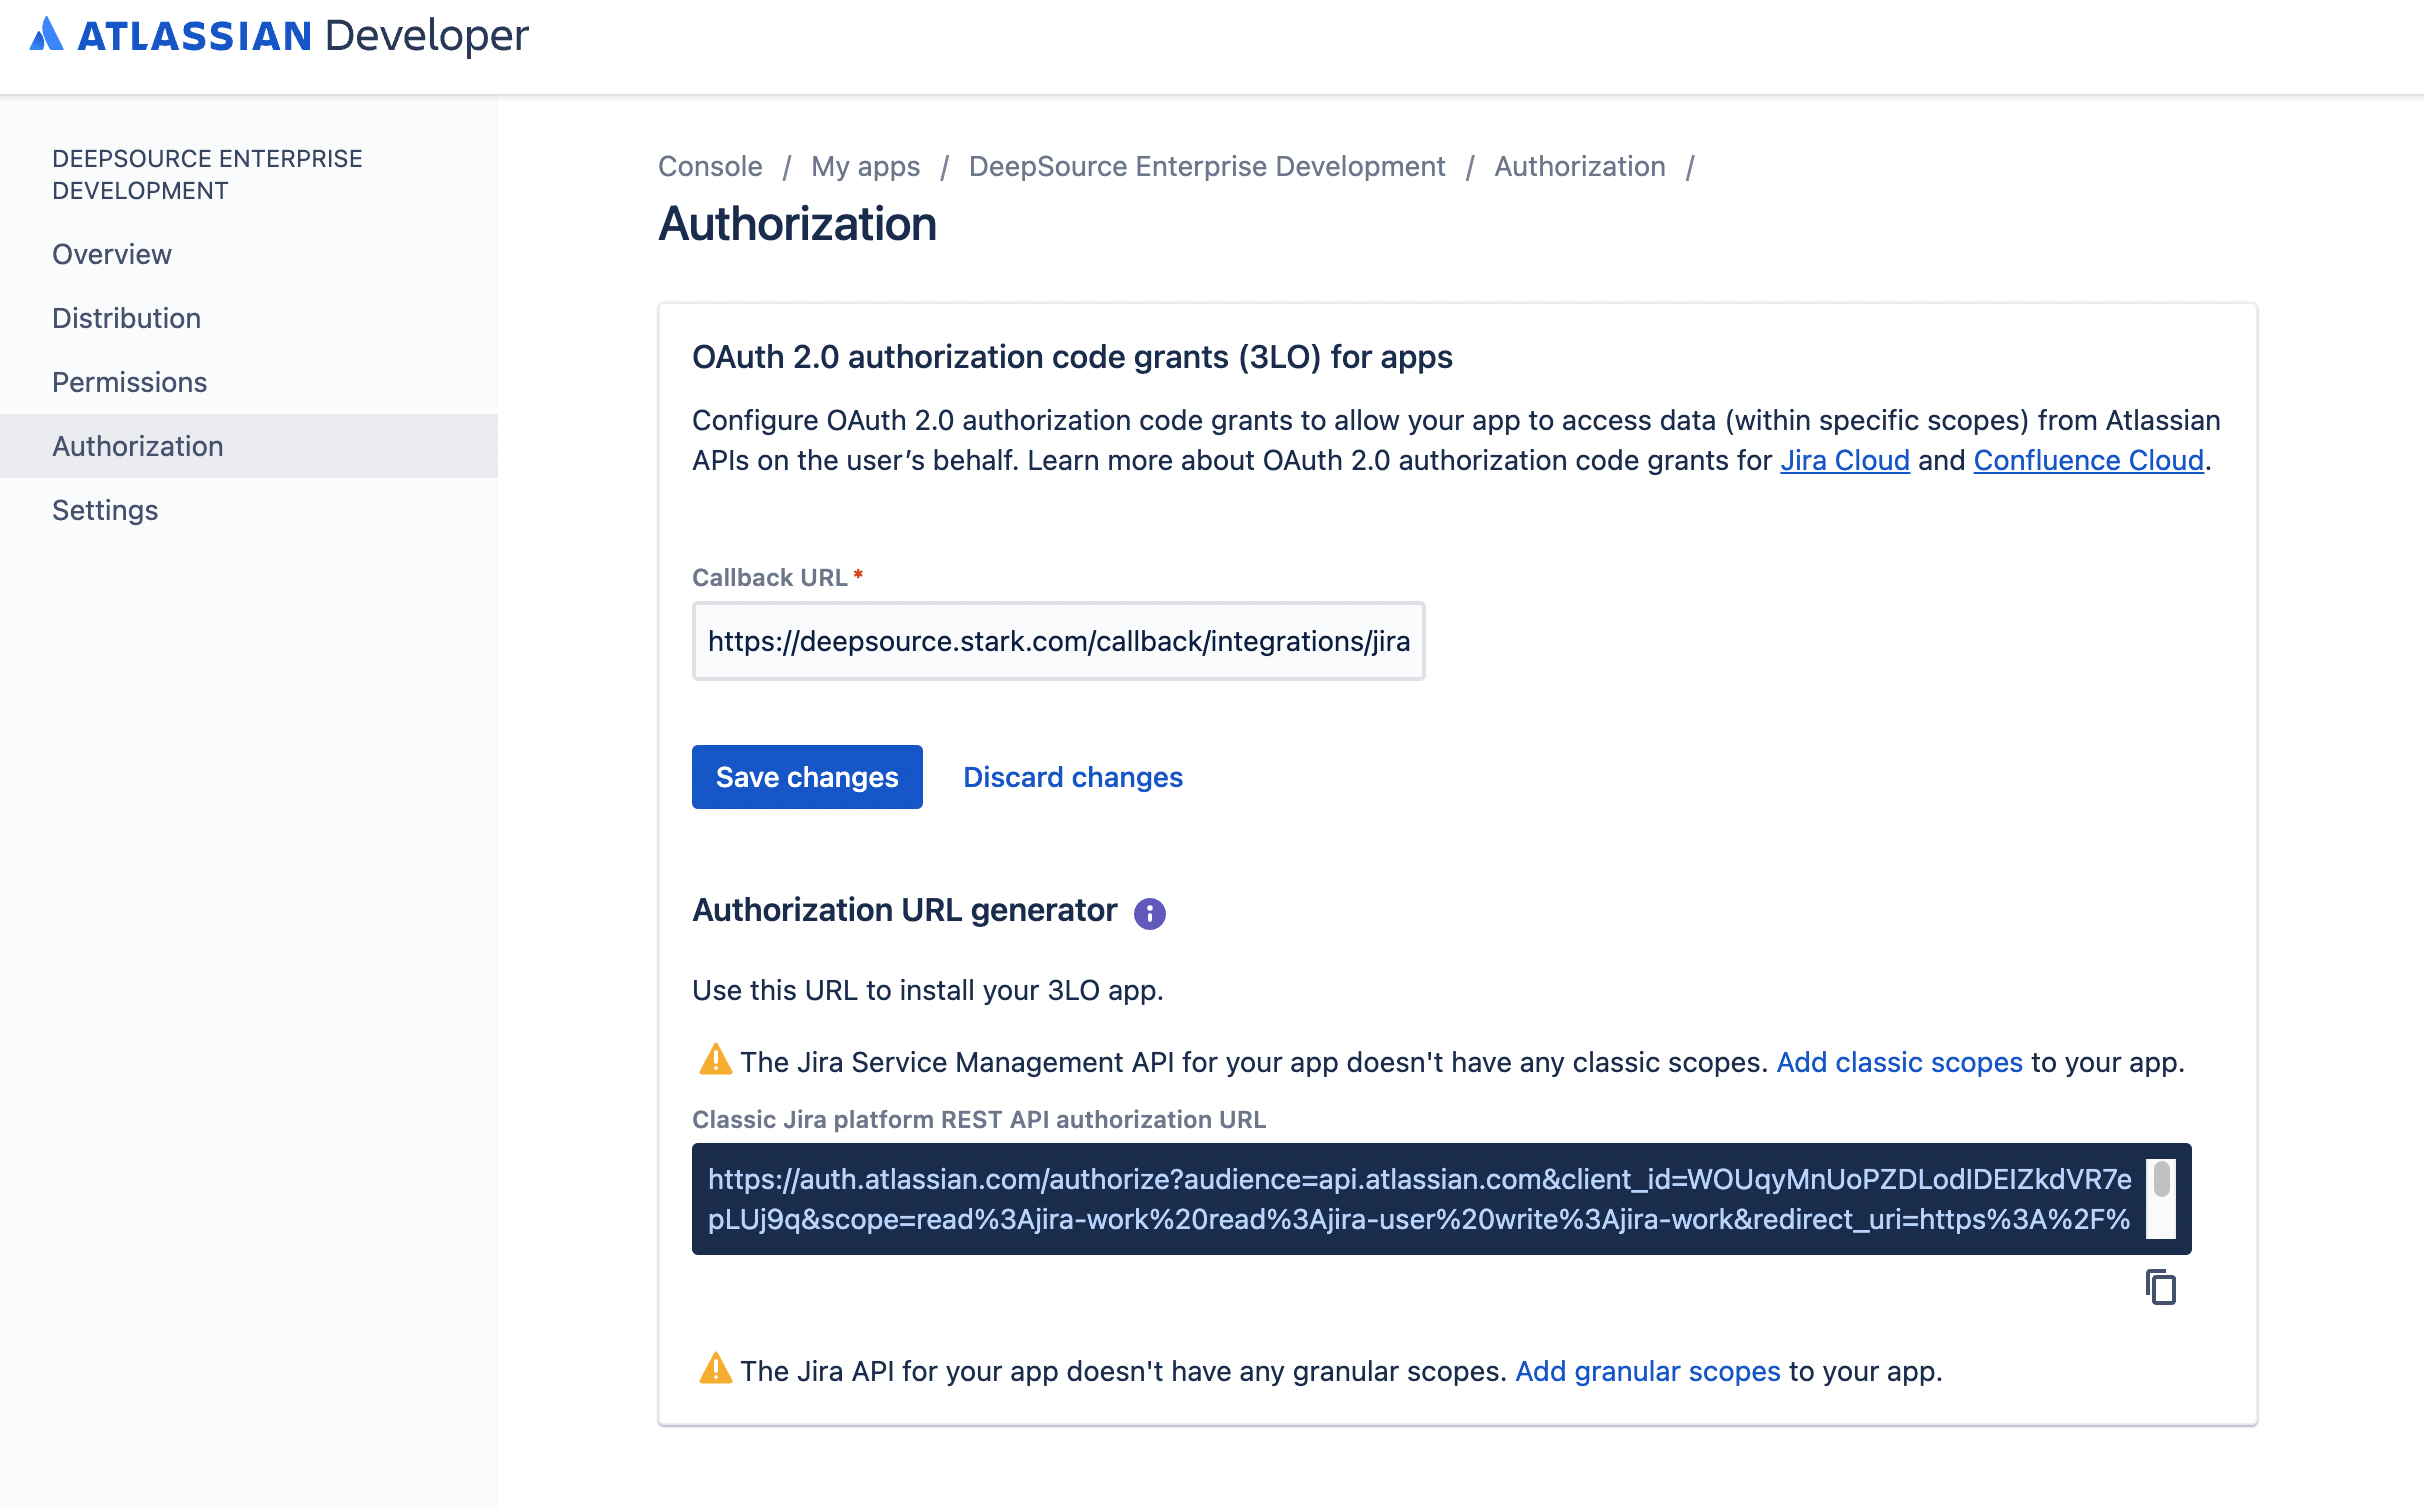Image resolution: width=2424 pixels, height=1510 pixels.
Task: Open the Overview sidebar section
Action: 111,254
